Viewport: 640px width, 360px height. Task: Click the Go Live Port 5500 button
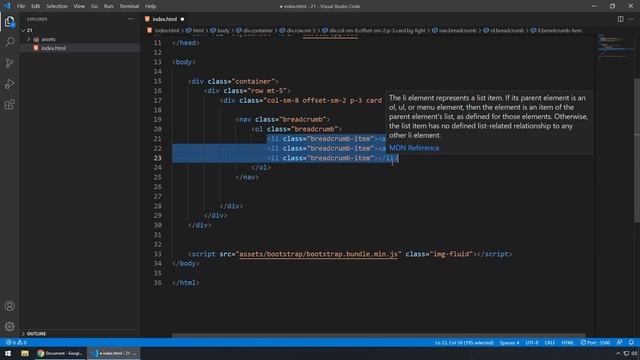coord(595,342)
